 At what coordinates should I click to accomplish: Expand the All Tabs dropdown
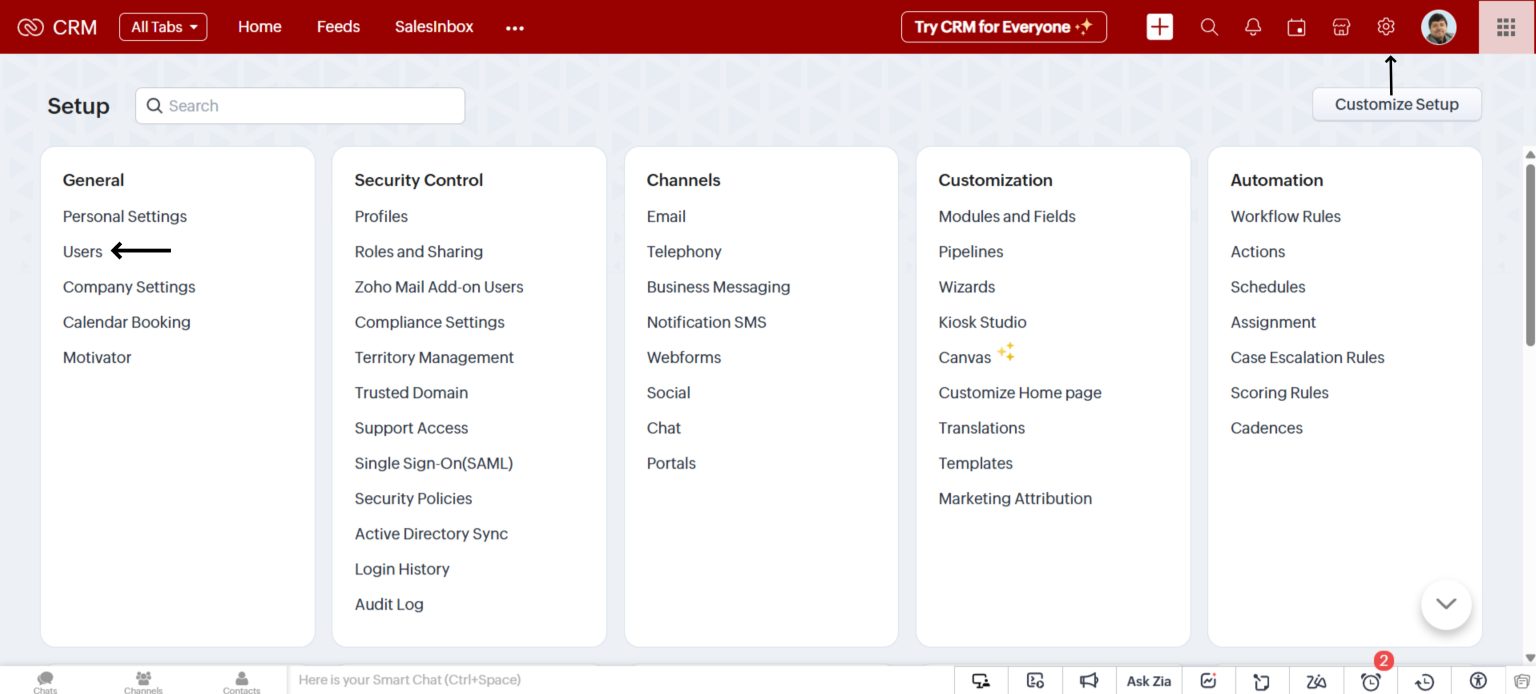point(163,27)
